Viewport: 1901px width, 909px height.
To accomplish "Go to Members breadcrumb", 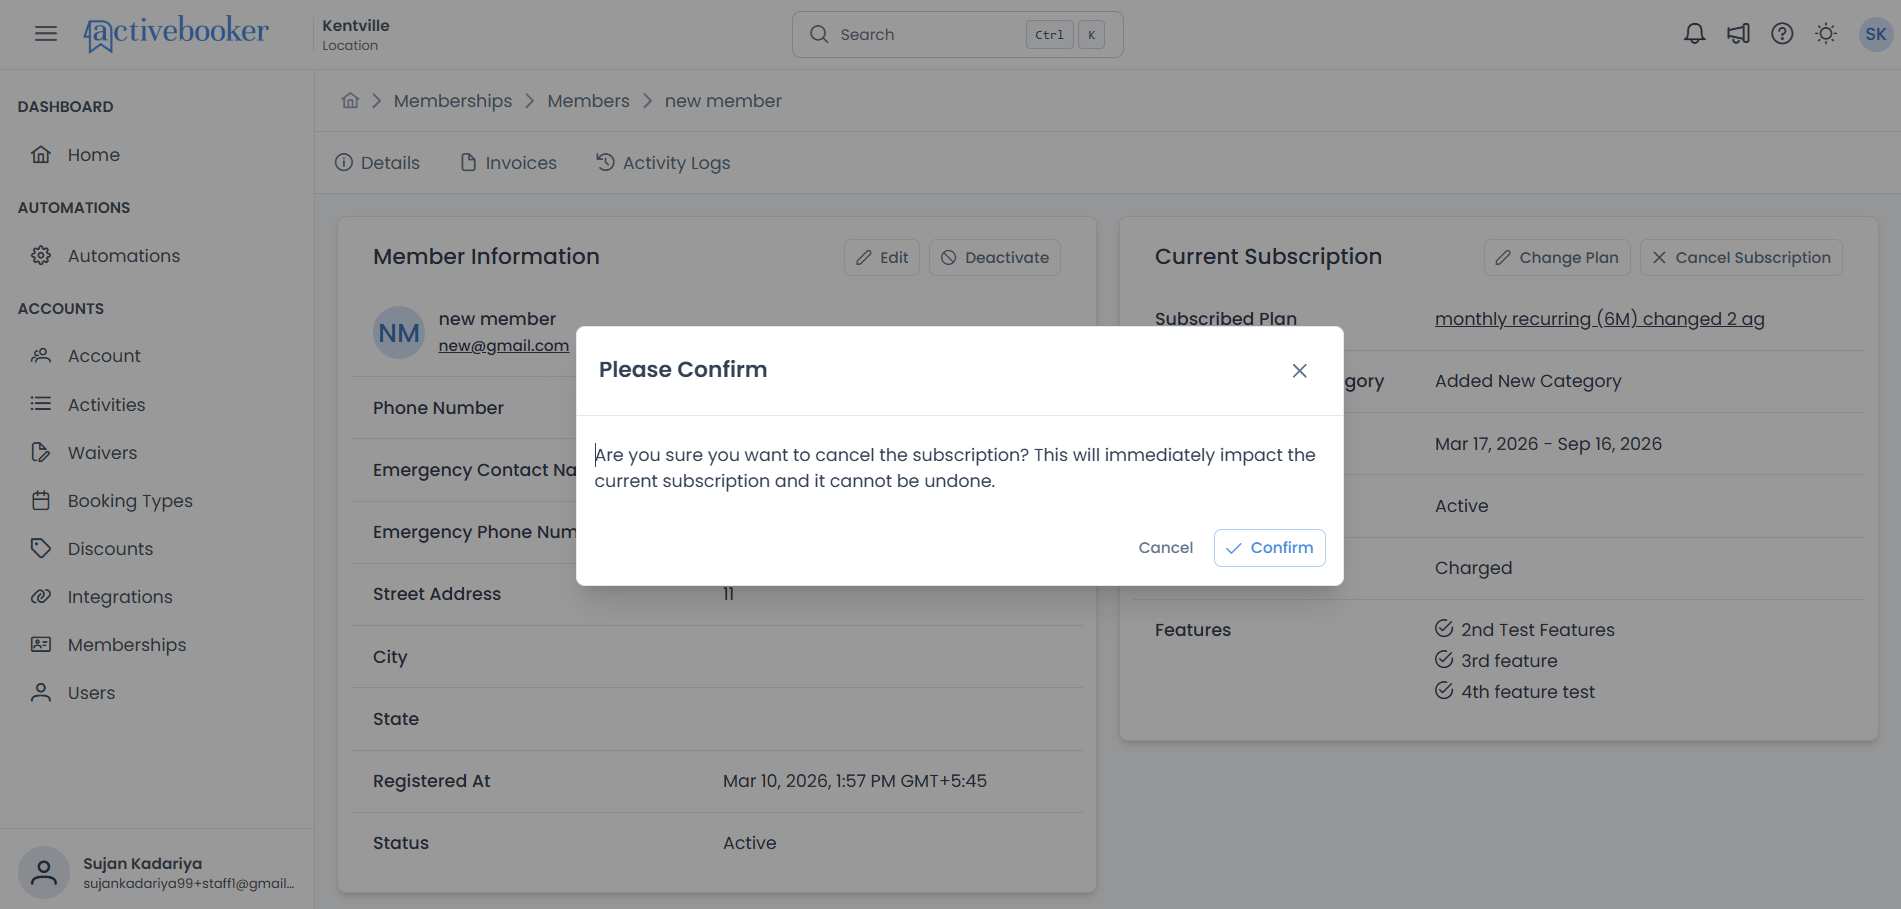I will click(x=588, y=101).
